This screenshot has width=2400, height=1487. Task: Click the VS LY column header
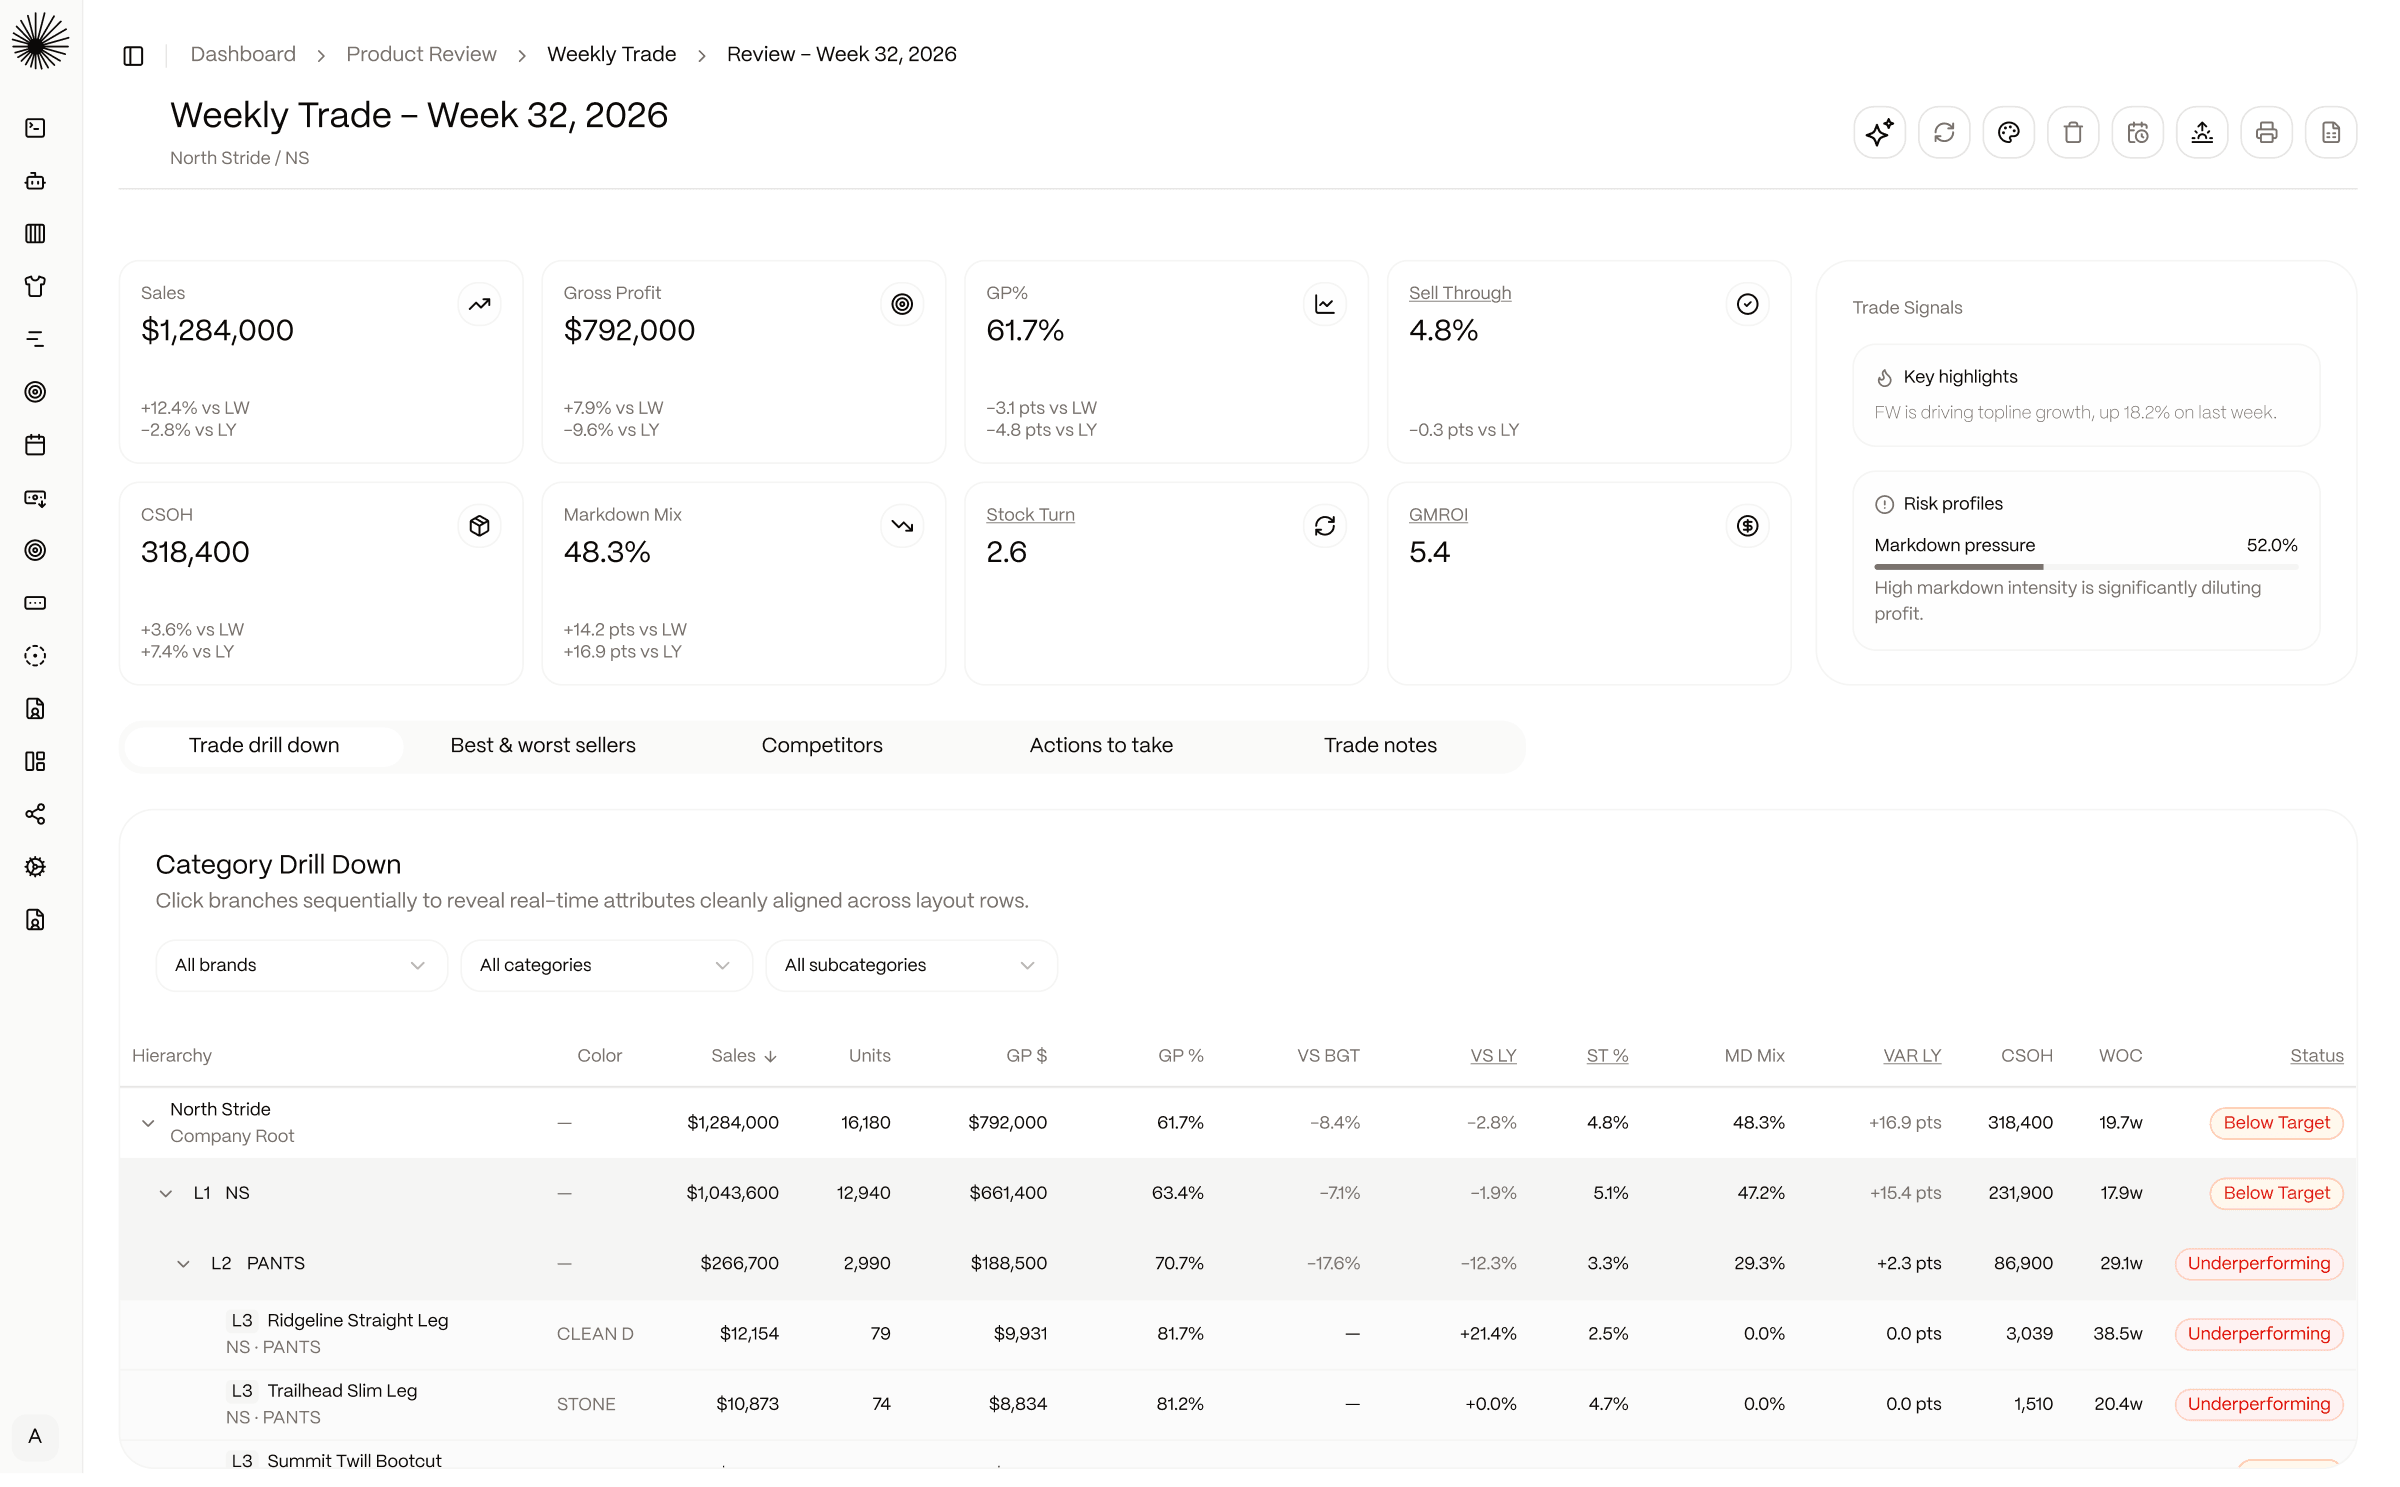[x=1493, y=1056]
